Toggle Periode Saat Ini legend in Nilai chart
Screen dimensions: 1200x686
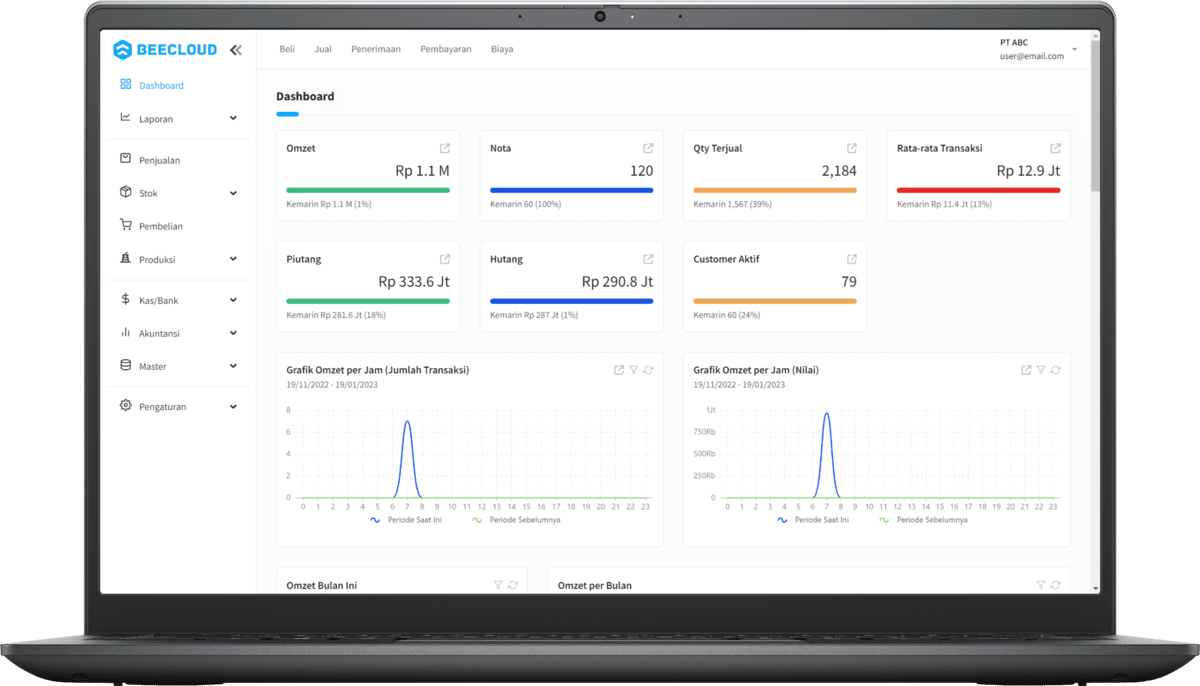pyautogui.click(x=813, y=520)
